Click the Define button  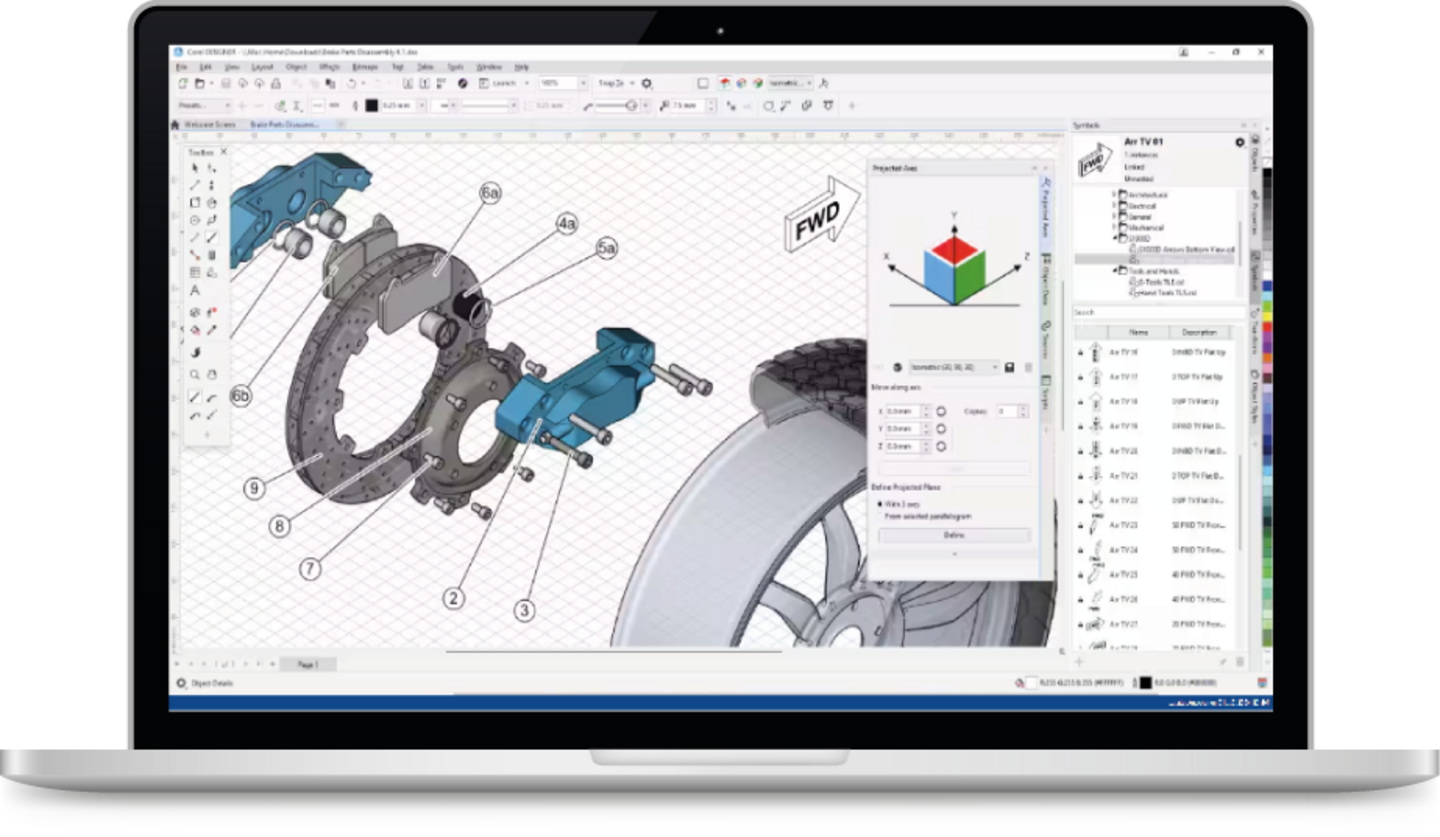pos(953,535)
